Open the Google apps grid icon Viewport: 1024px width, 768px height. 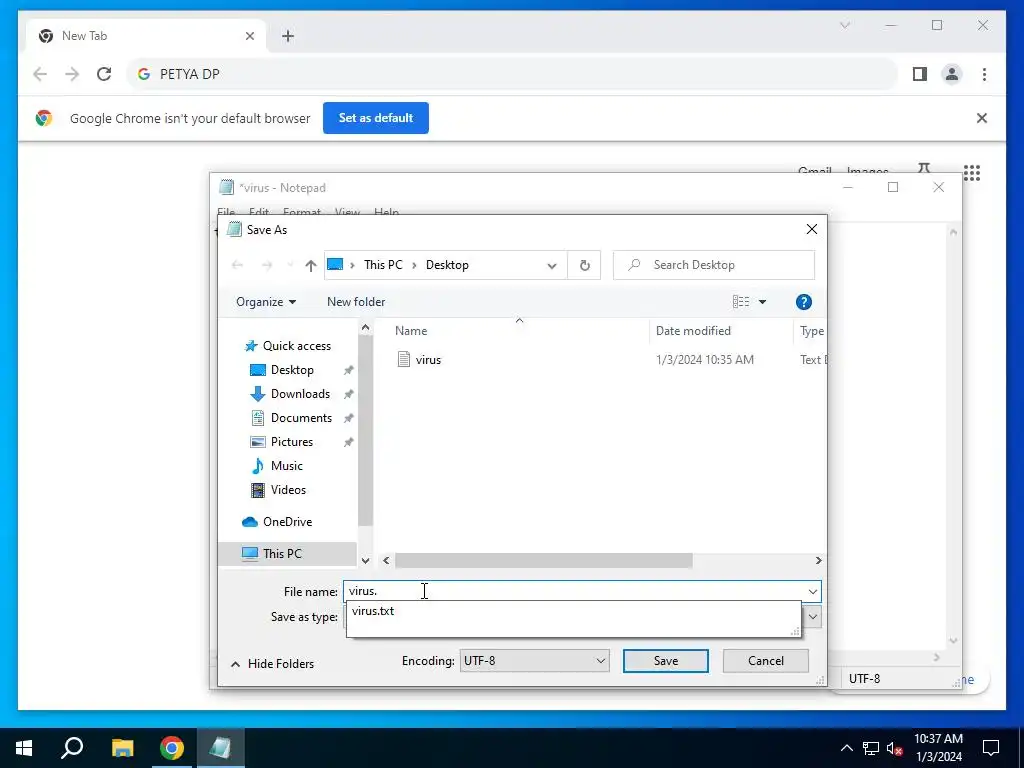[972, 172]
